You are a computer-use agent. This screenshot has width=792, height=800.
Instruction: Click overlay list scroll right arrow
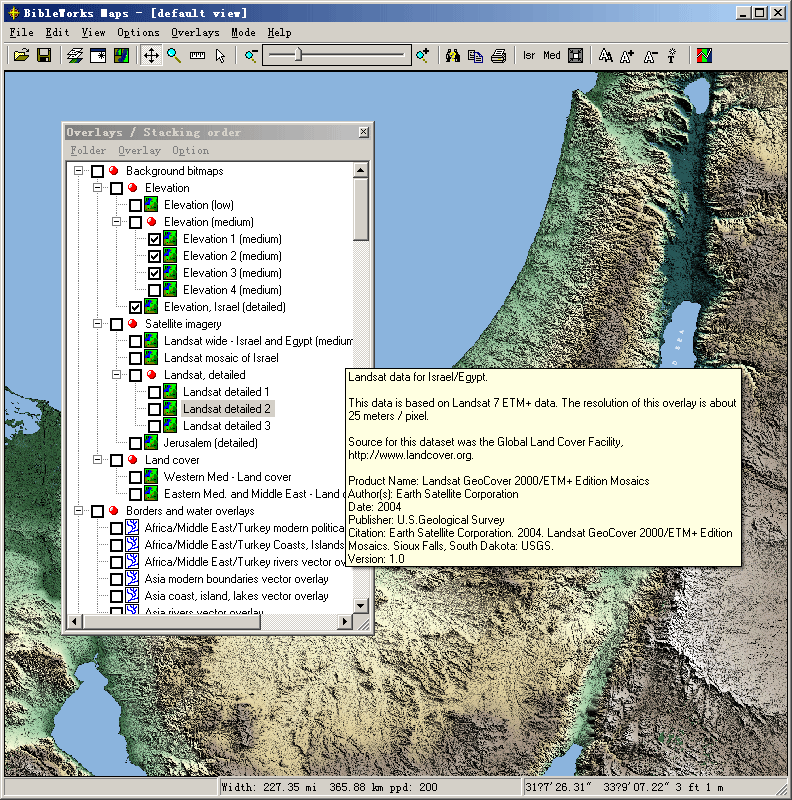pyautogui.click(x=345, y=621)
